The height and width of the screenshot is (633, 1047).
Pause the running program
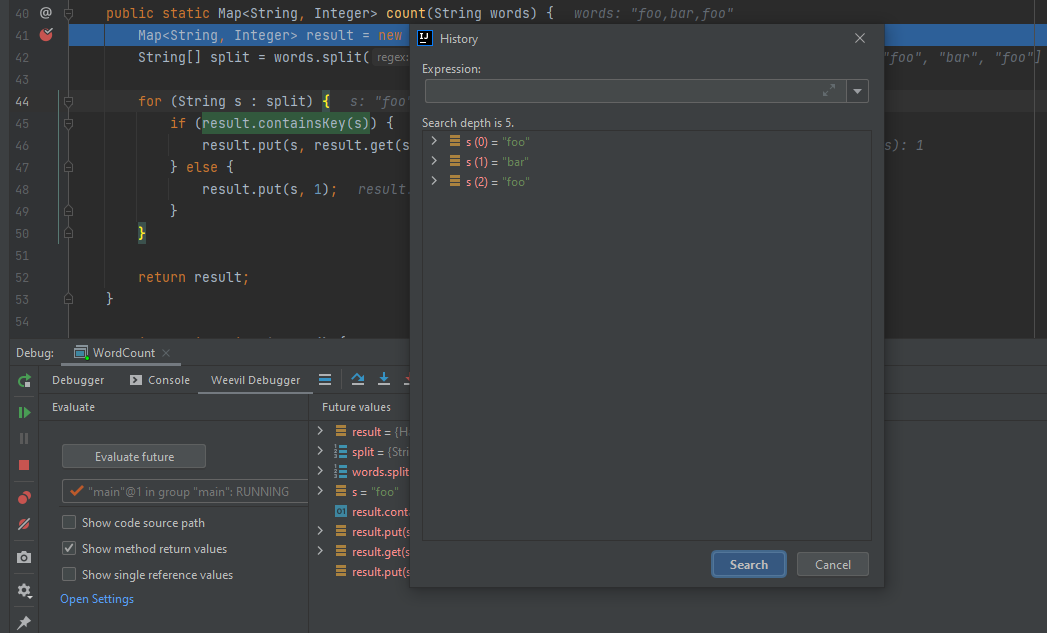coord(24,439)
